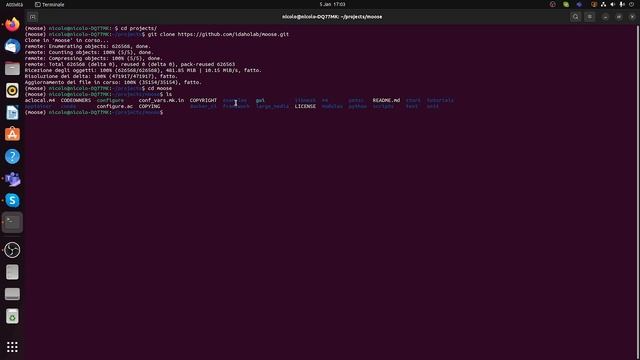Show Applications grid at dock bottom
640x360 pixels.
coord(12,347)
